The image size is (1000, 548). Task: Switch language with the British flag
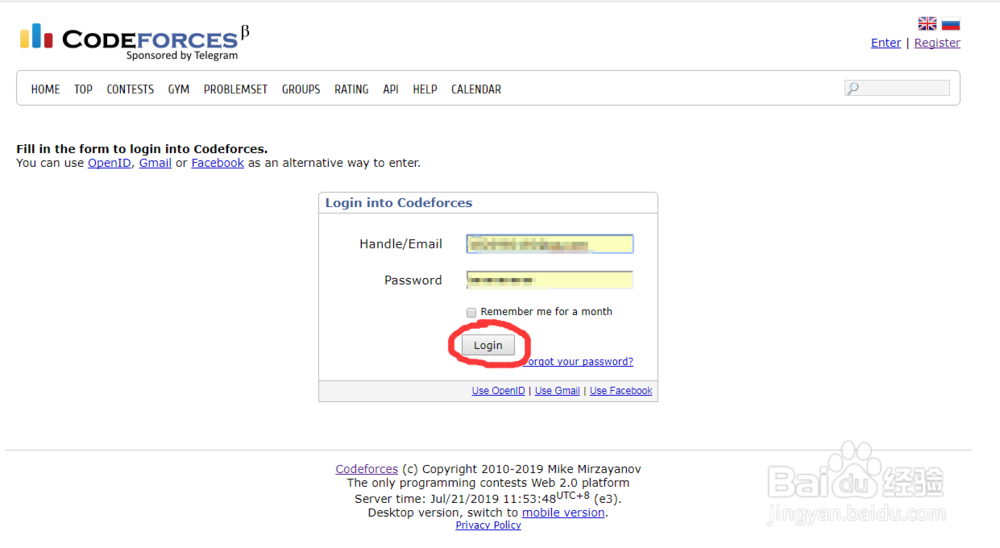click(x=927, y=24)
